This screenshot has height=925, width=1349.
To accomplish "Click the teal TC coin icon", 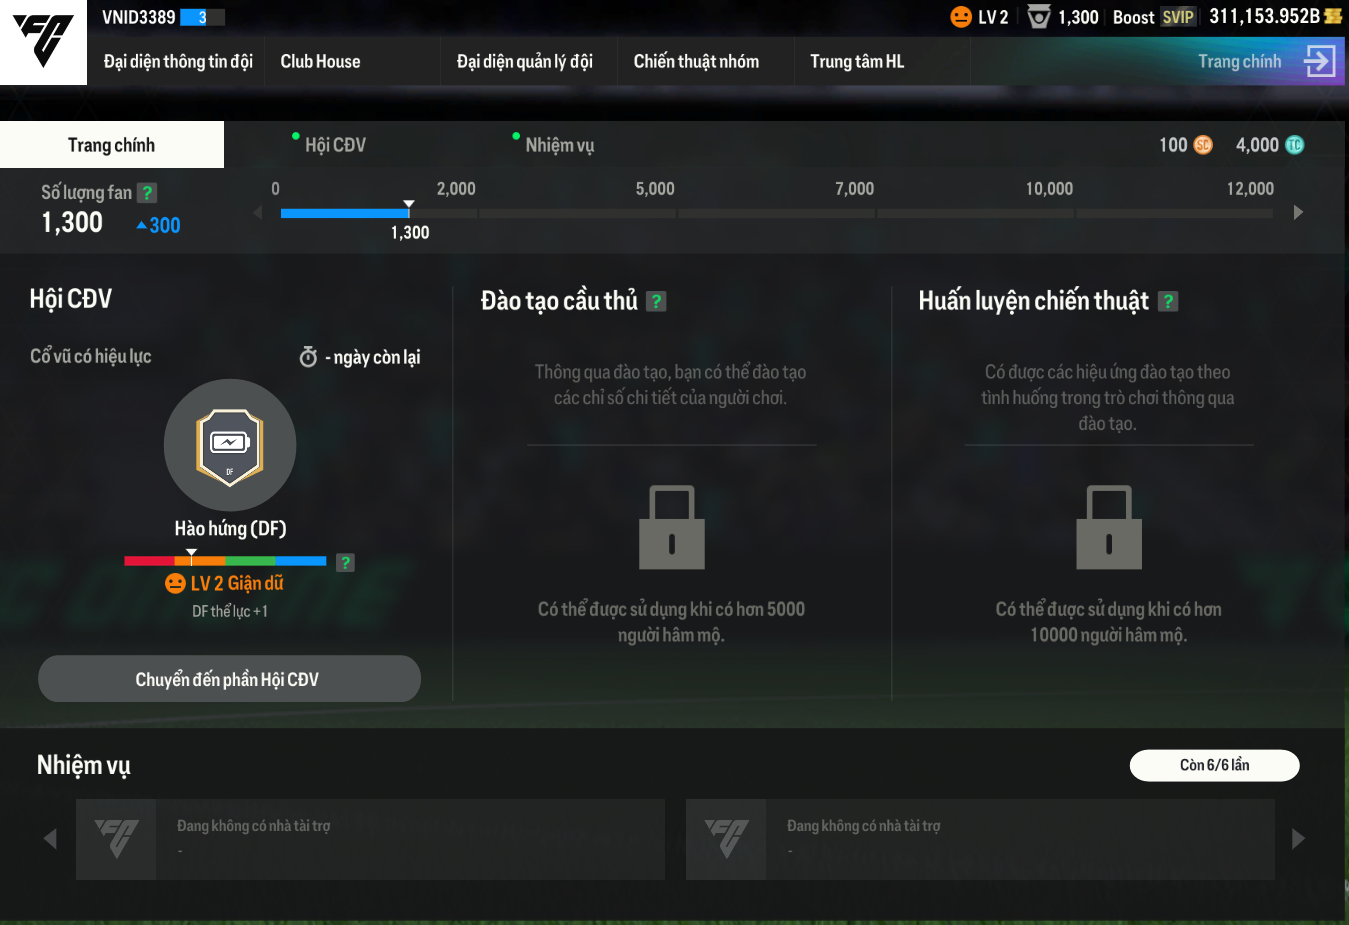I will (1294, 145).
